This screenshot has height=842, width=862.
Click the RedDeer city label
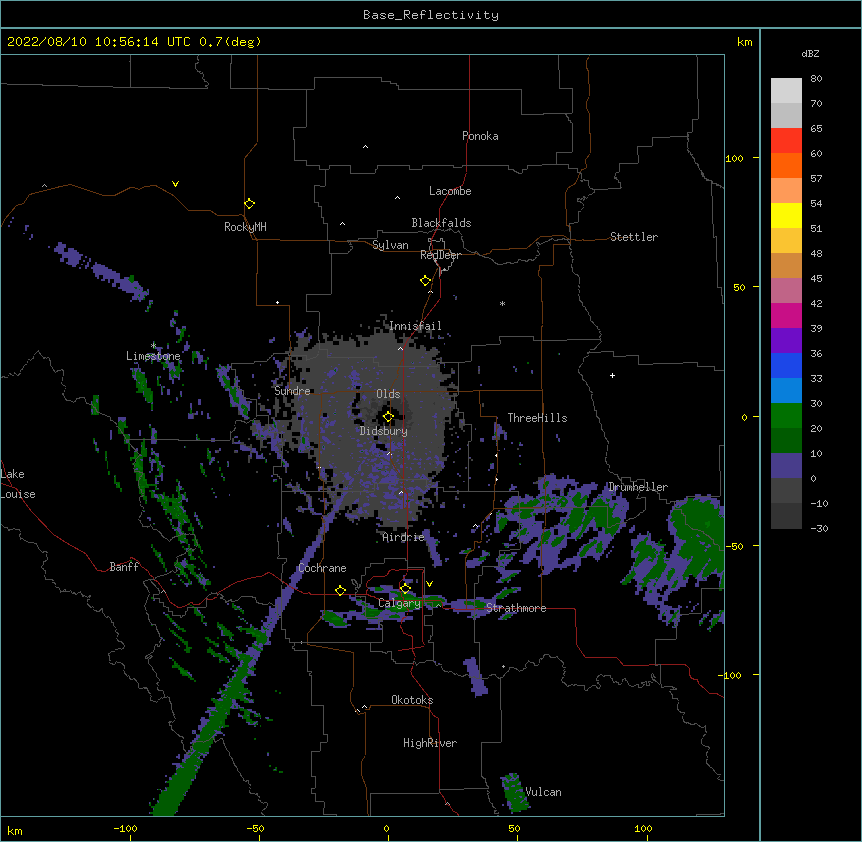(x=440, y=255)
